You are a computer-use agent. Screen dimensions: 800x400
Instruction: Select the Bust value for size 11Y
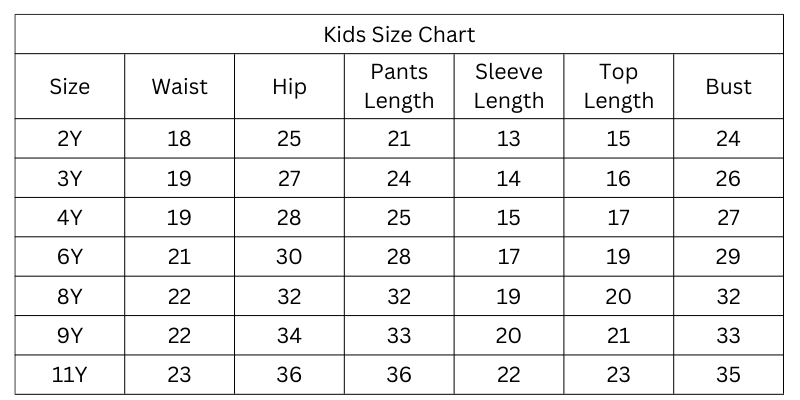[x=728, y=375]
